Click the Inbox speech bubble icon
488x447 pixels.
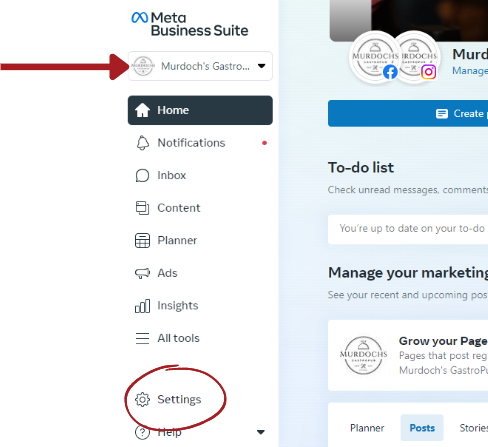click(x=142, y=175)
